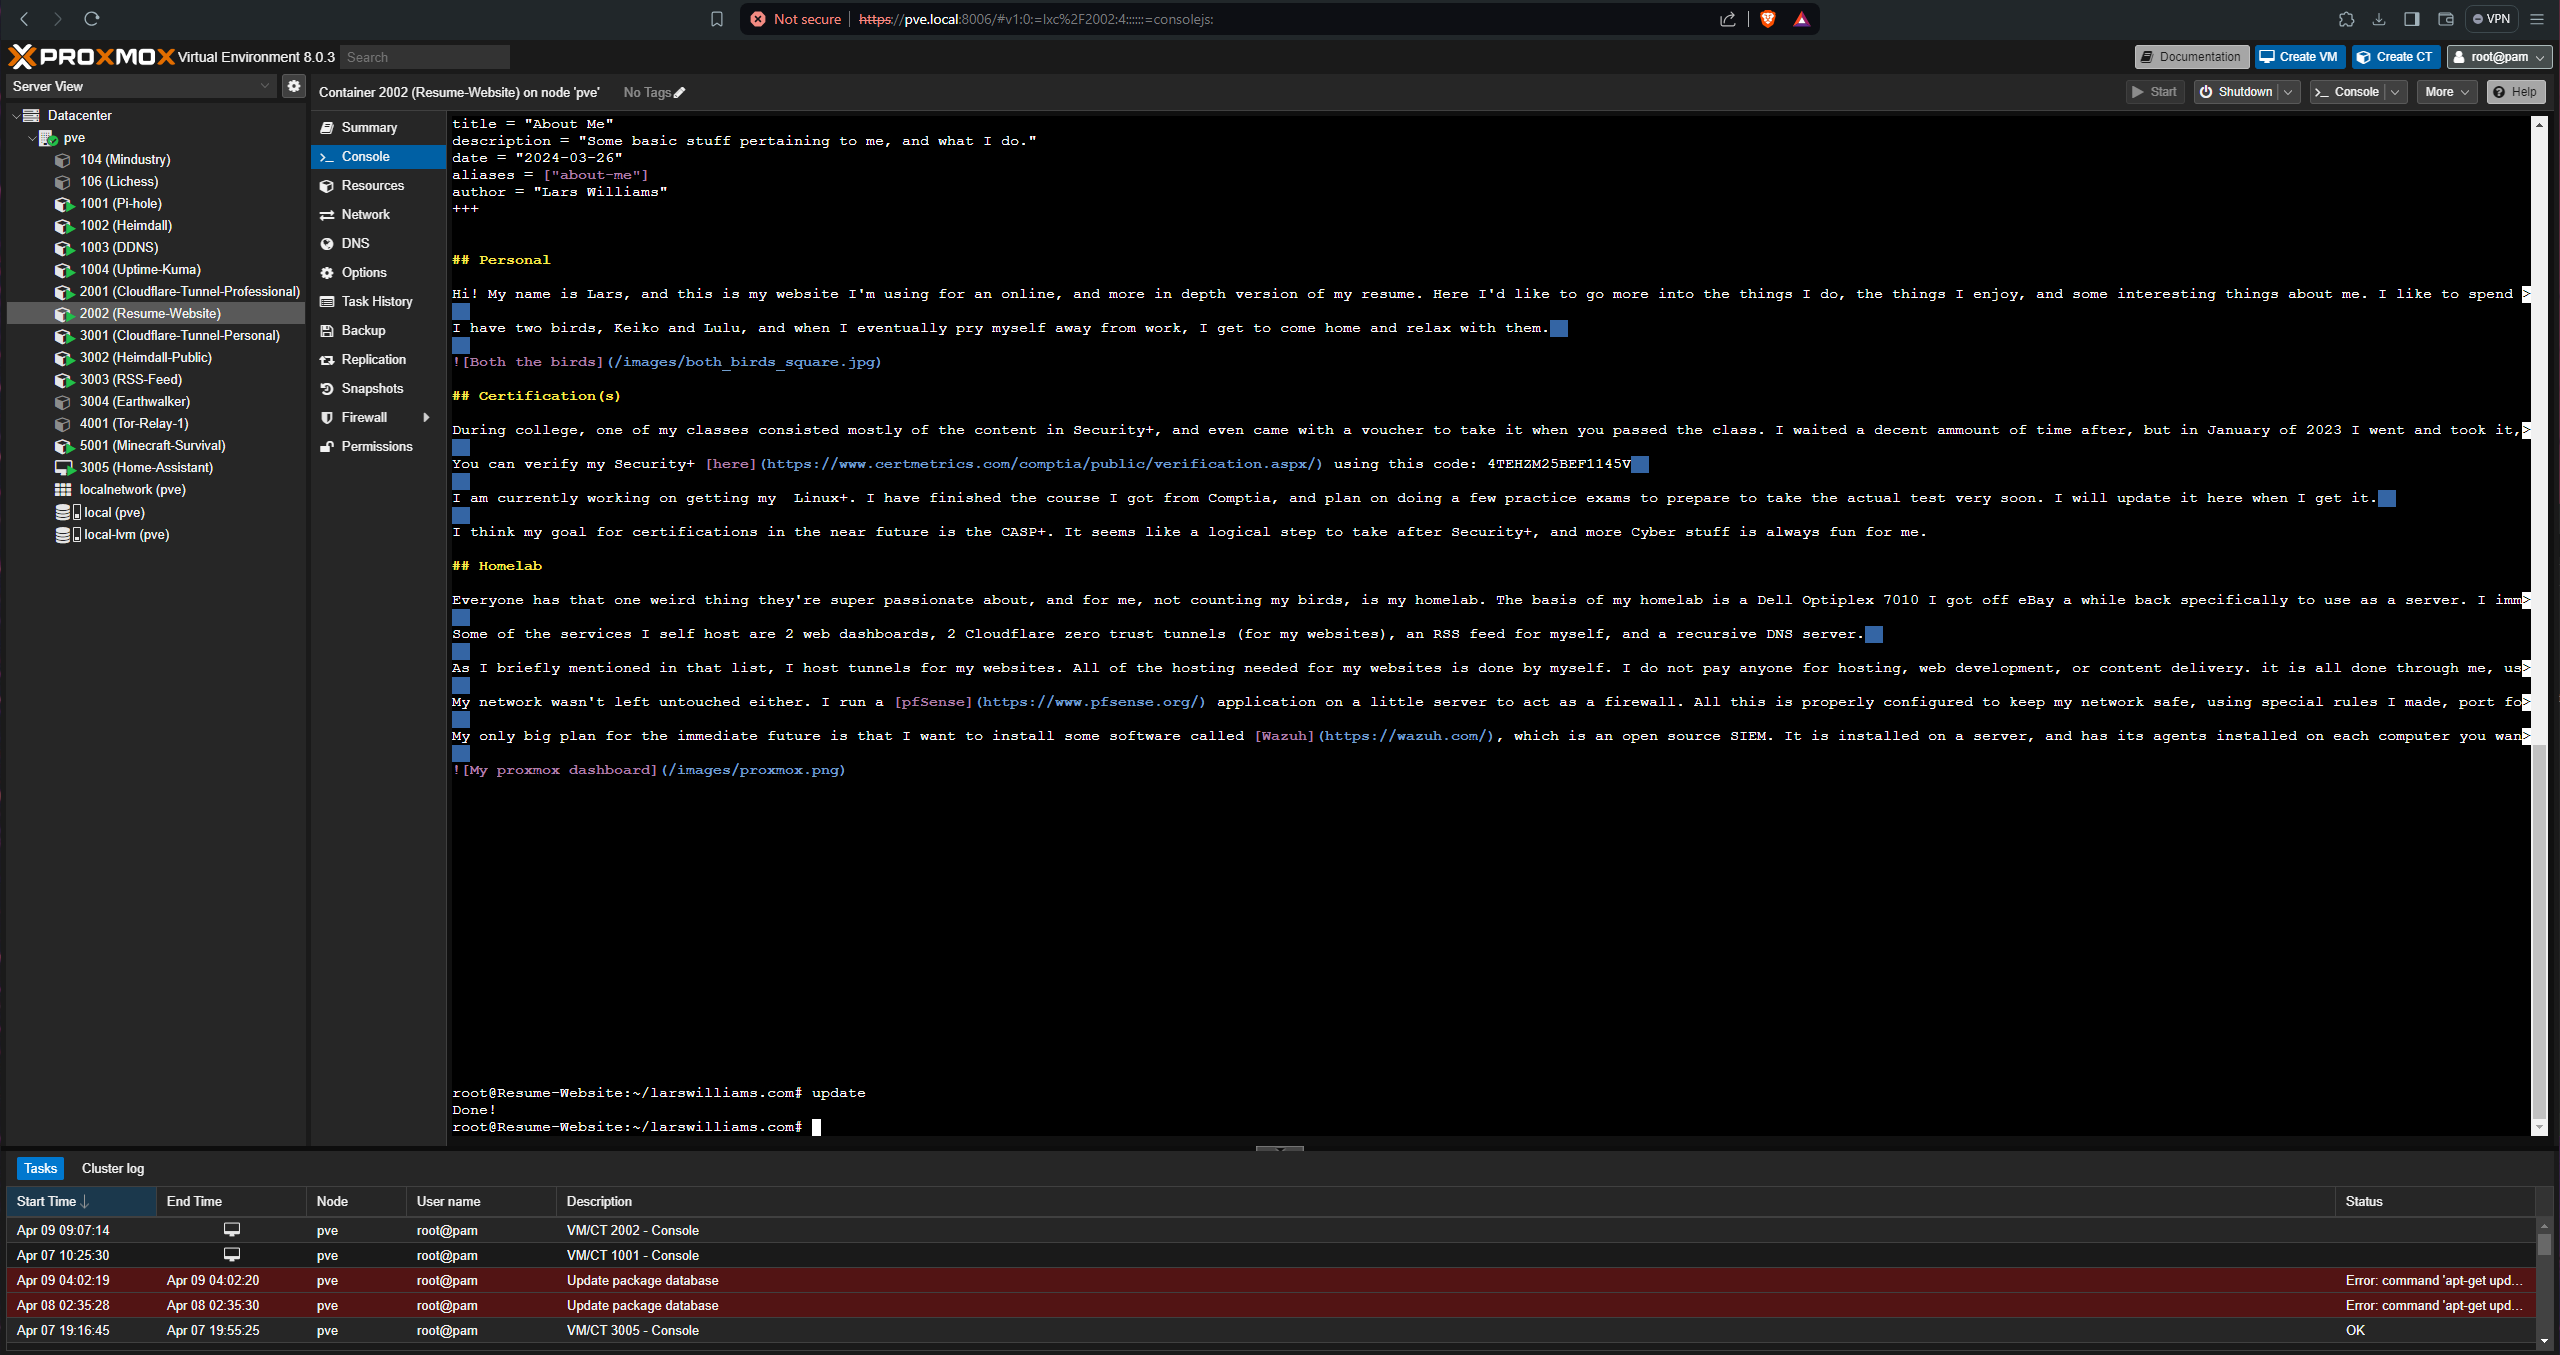Screen dimensions: 2560x1355
Task: Click the Help button
Action: (2515, 92)
